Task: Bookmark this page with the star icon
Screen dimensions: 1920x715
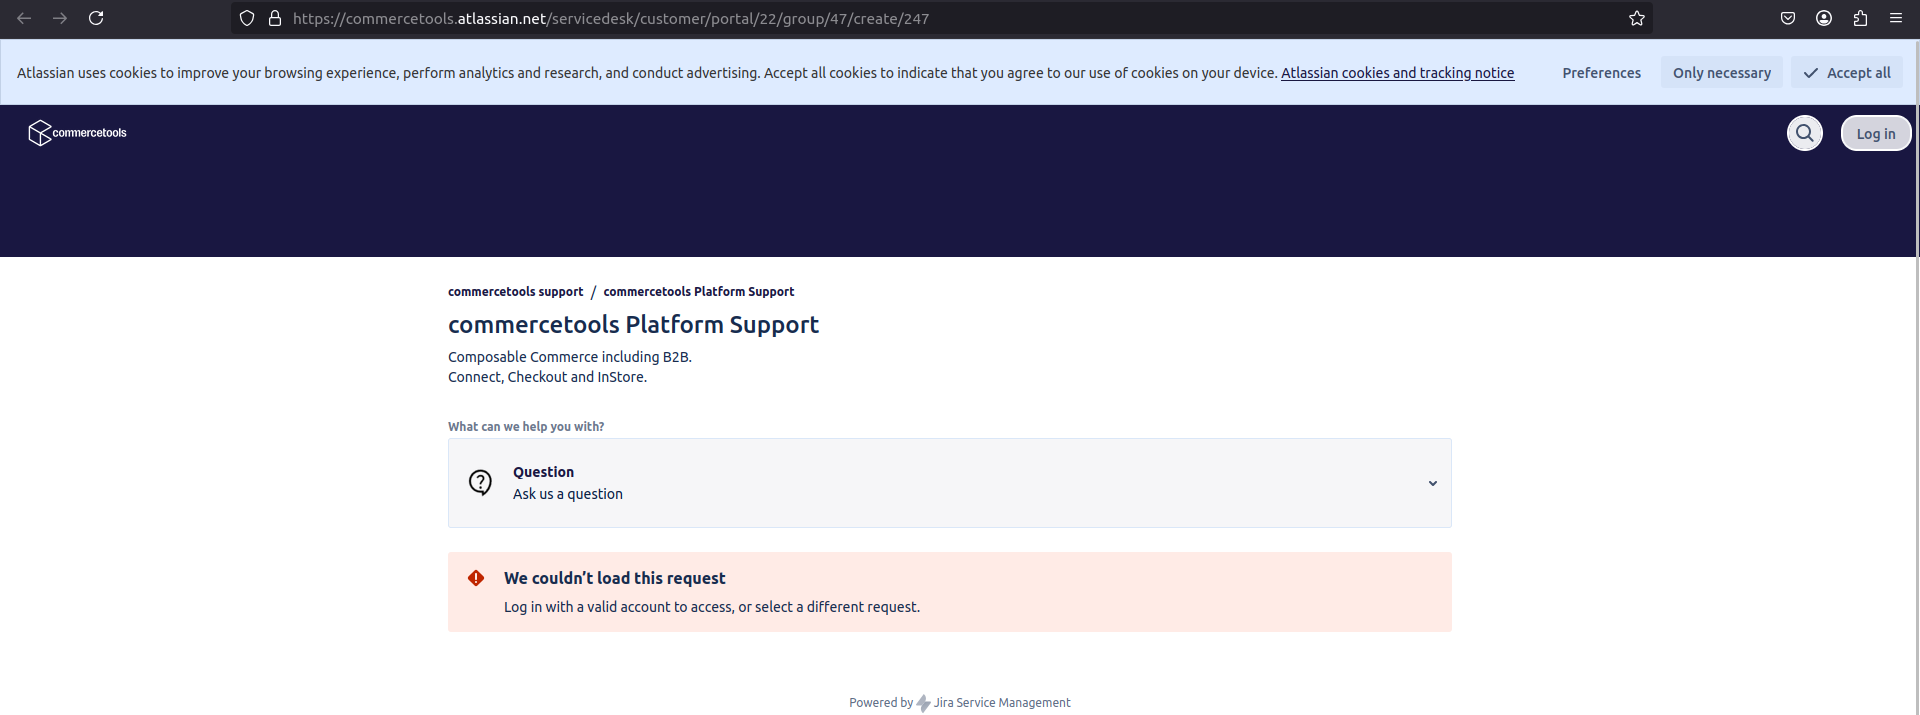Action: pyautogui.click(x=1636, y=18)
